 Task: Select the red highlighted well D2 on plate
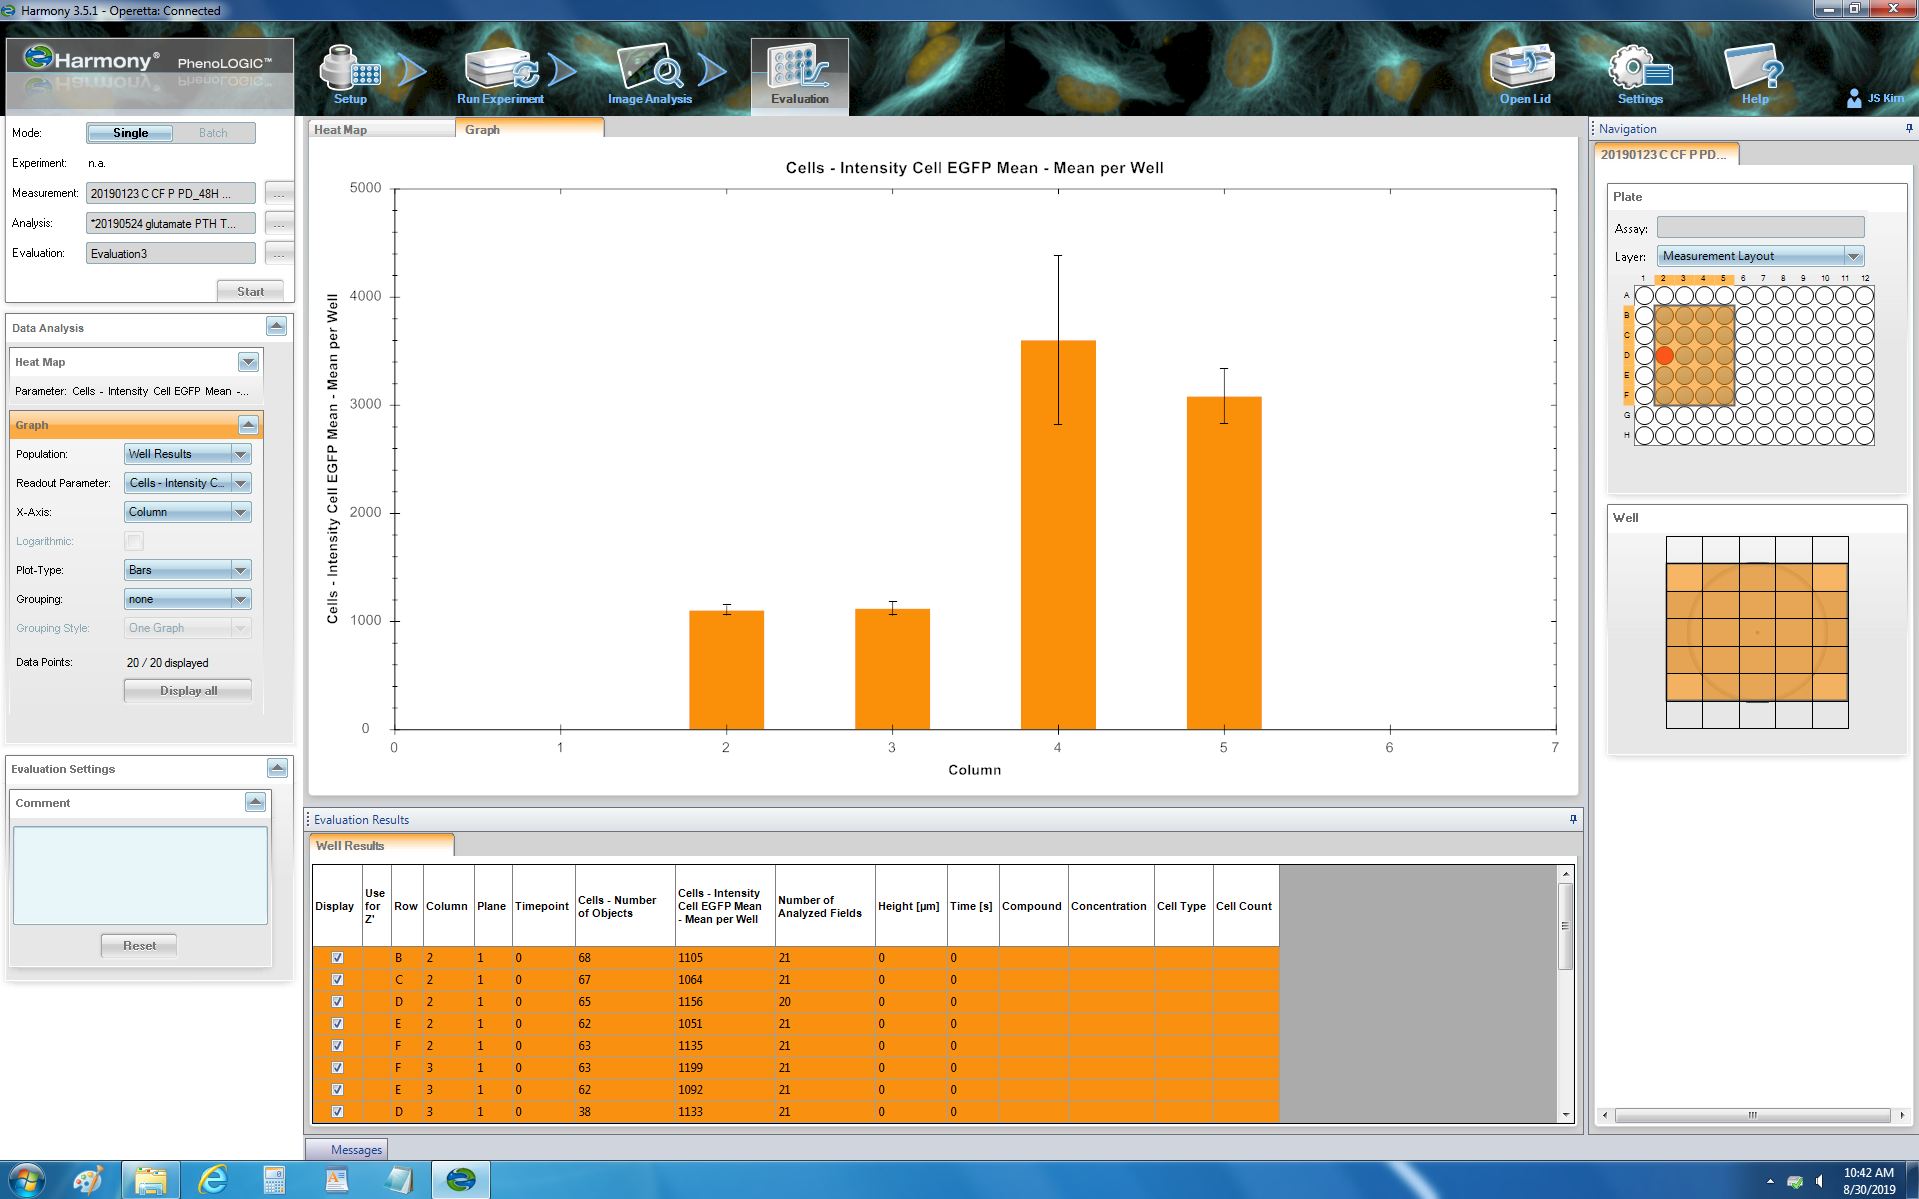coord(1664,355)
